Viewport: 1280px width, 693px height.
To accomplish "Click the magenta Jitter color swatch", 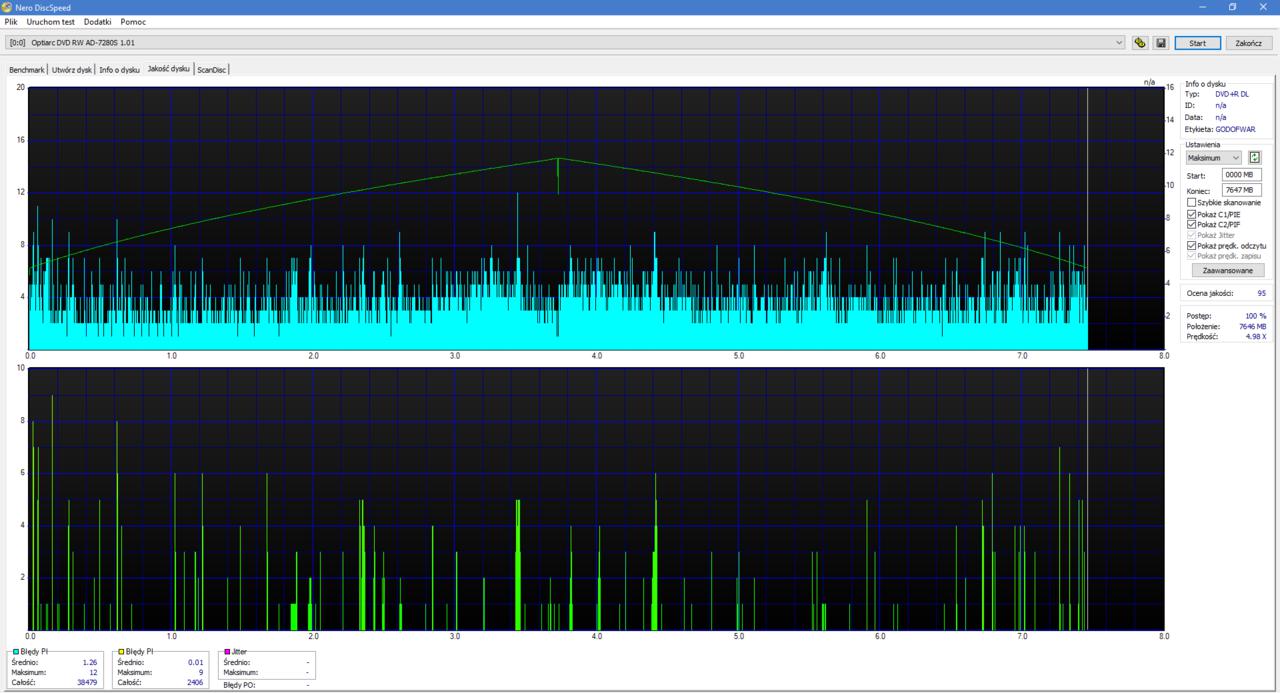I will pos(227,652).
